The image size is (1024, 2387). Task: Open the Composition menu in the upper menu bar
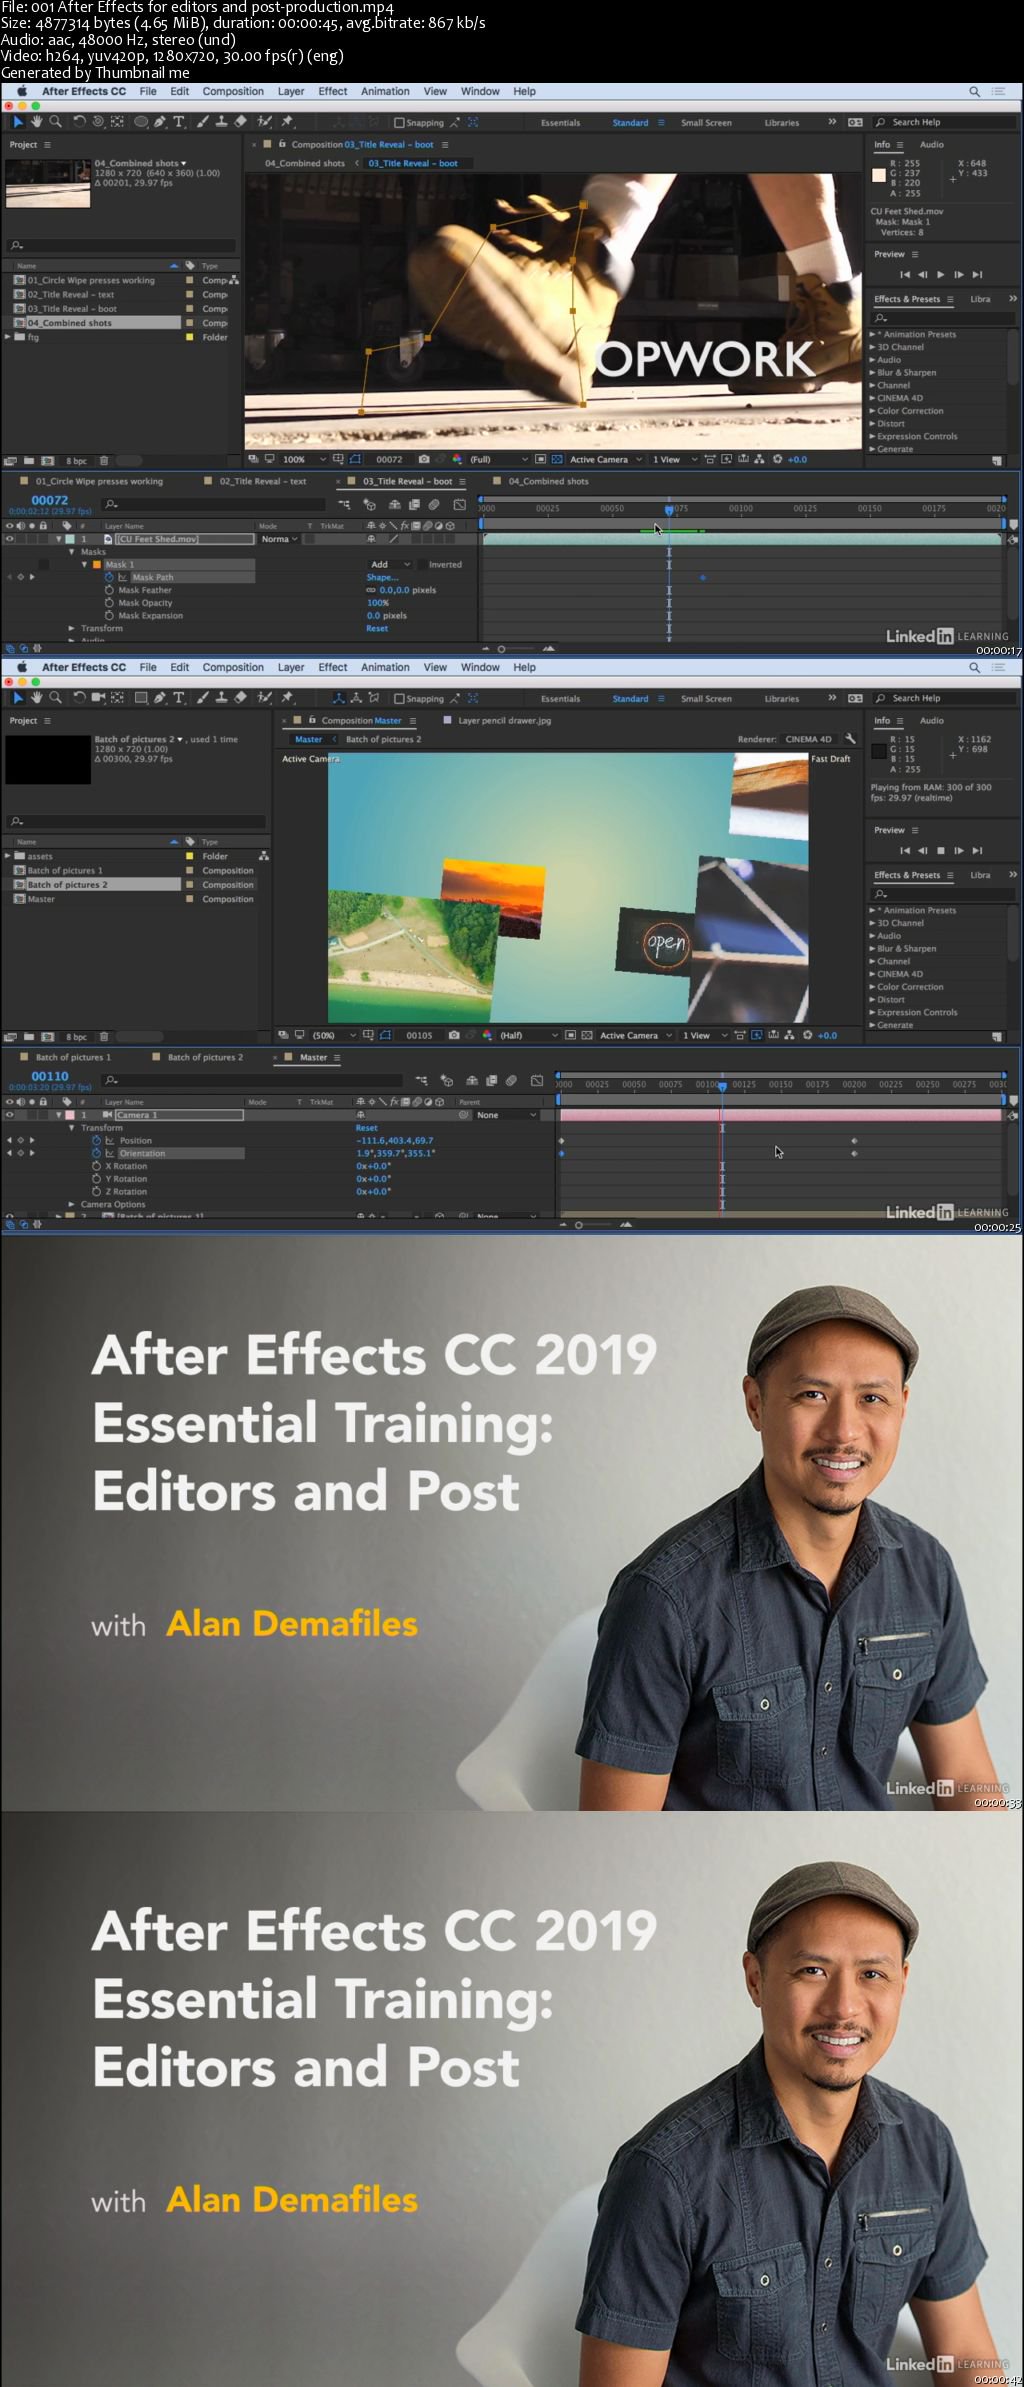233,91
